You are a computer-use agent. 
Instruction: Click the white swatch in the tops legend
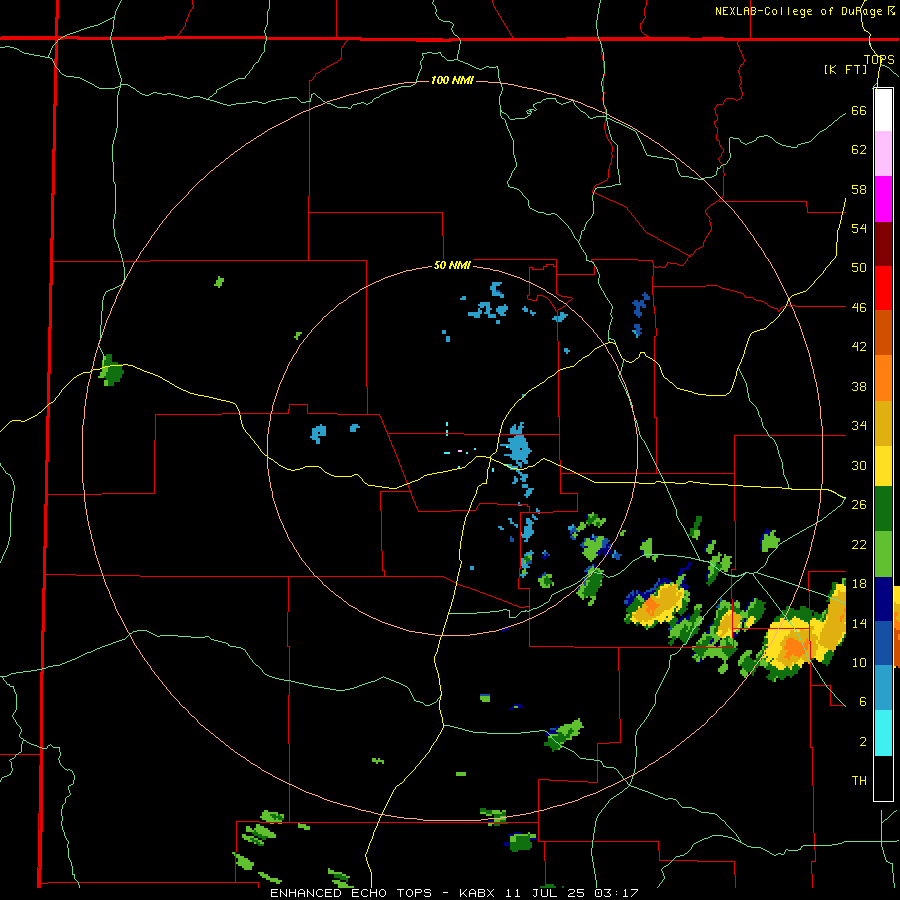(883, 110)
